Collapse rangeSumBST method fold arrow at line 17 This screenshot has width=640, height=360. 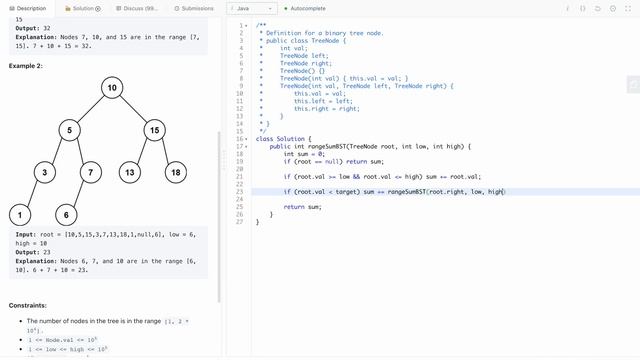point(246,147)
